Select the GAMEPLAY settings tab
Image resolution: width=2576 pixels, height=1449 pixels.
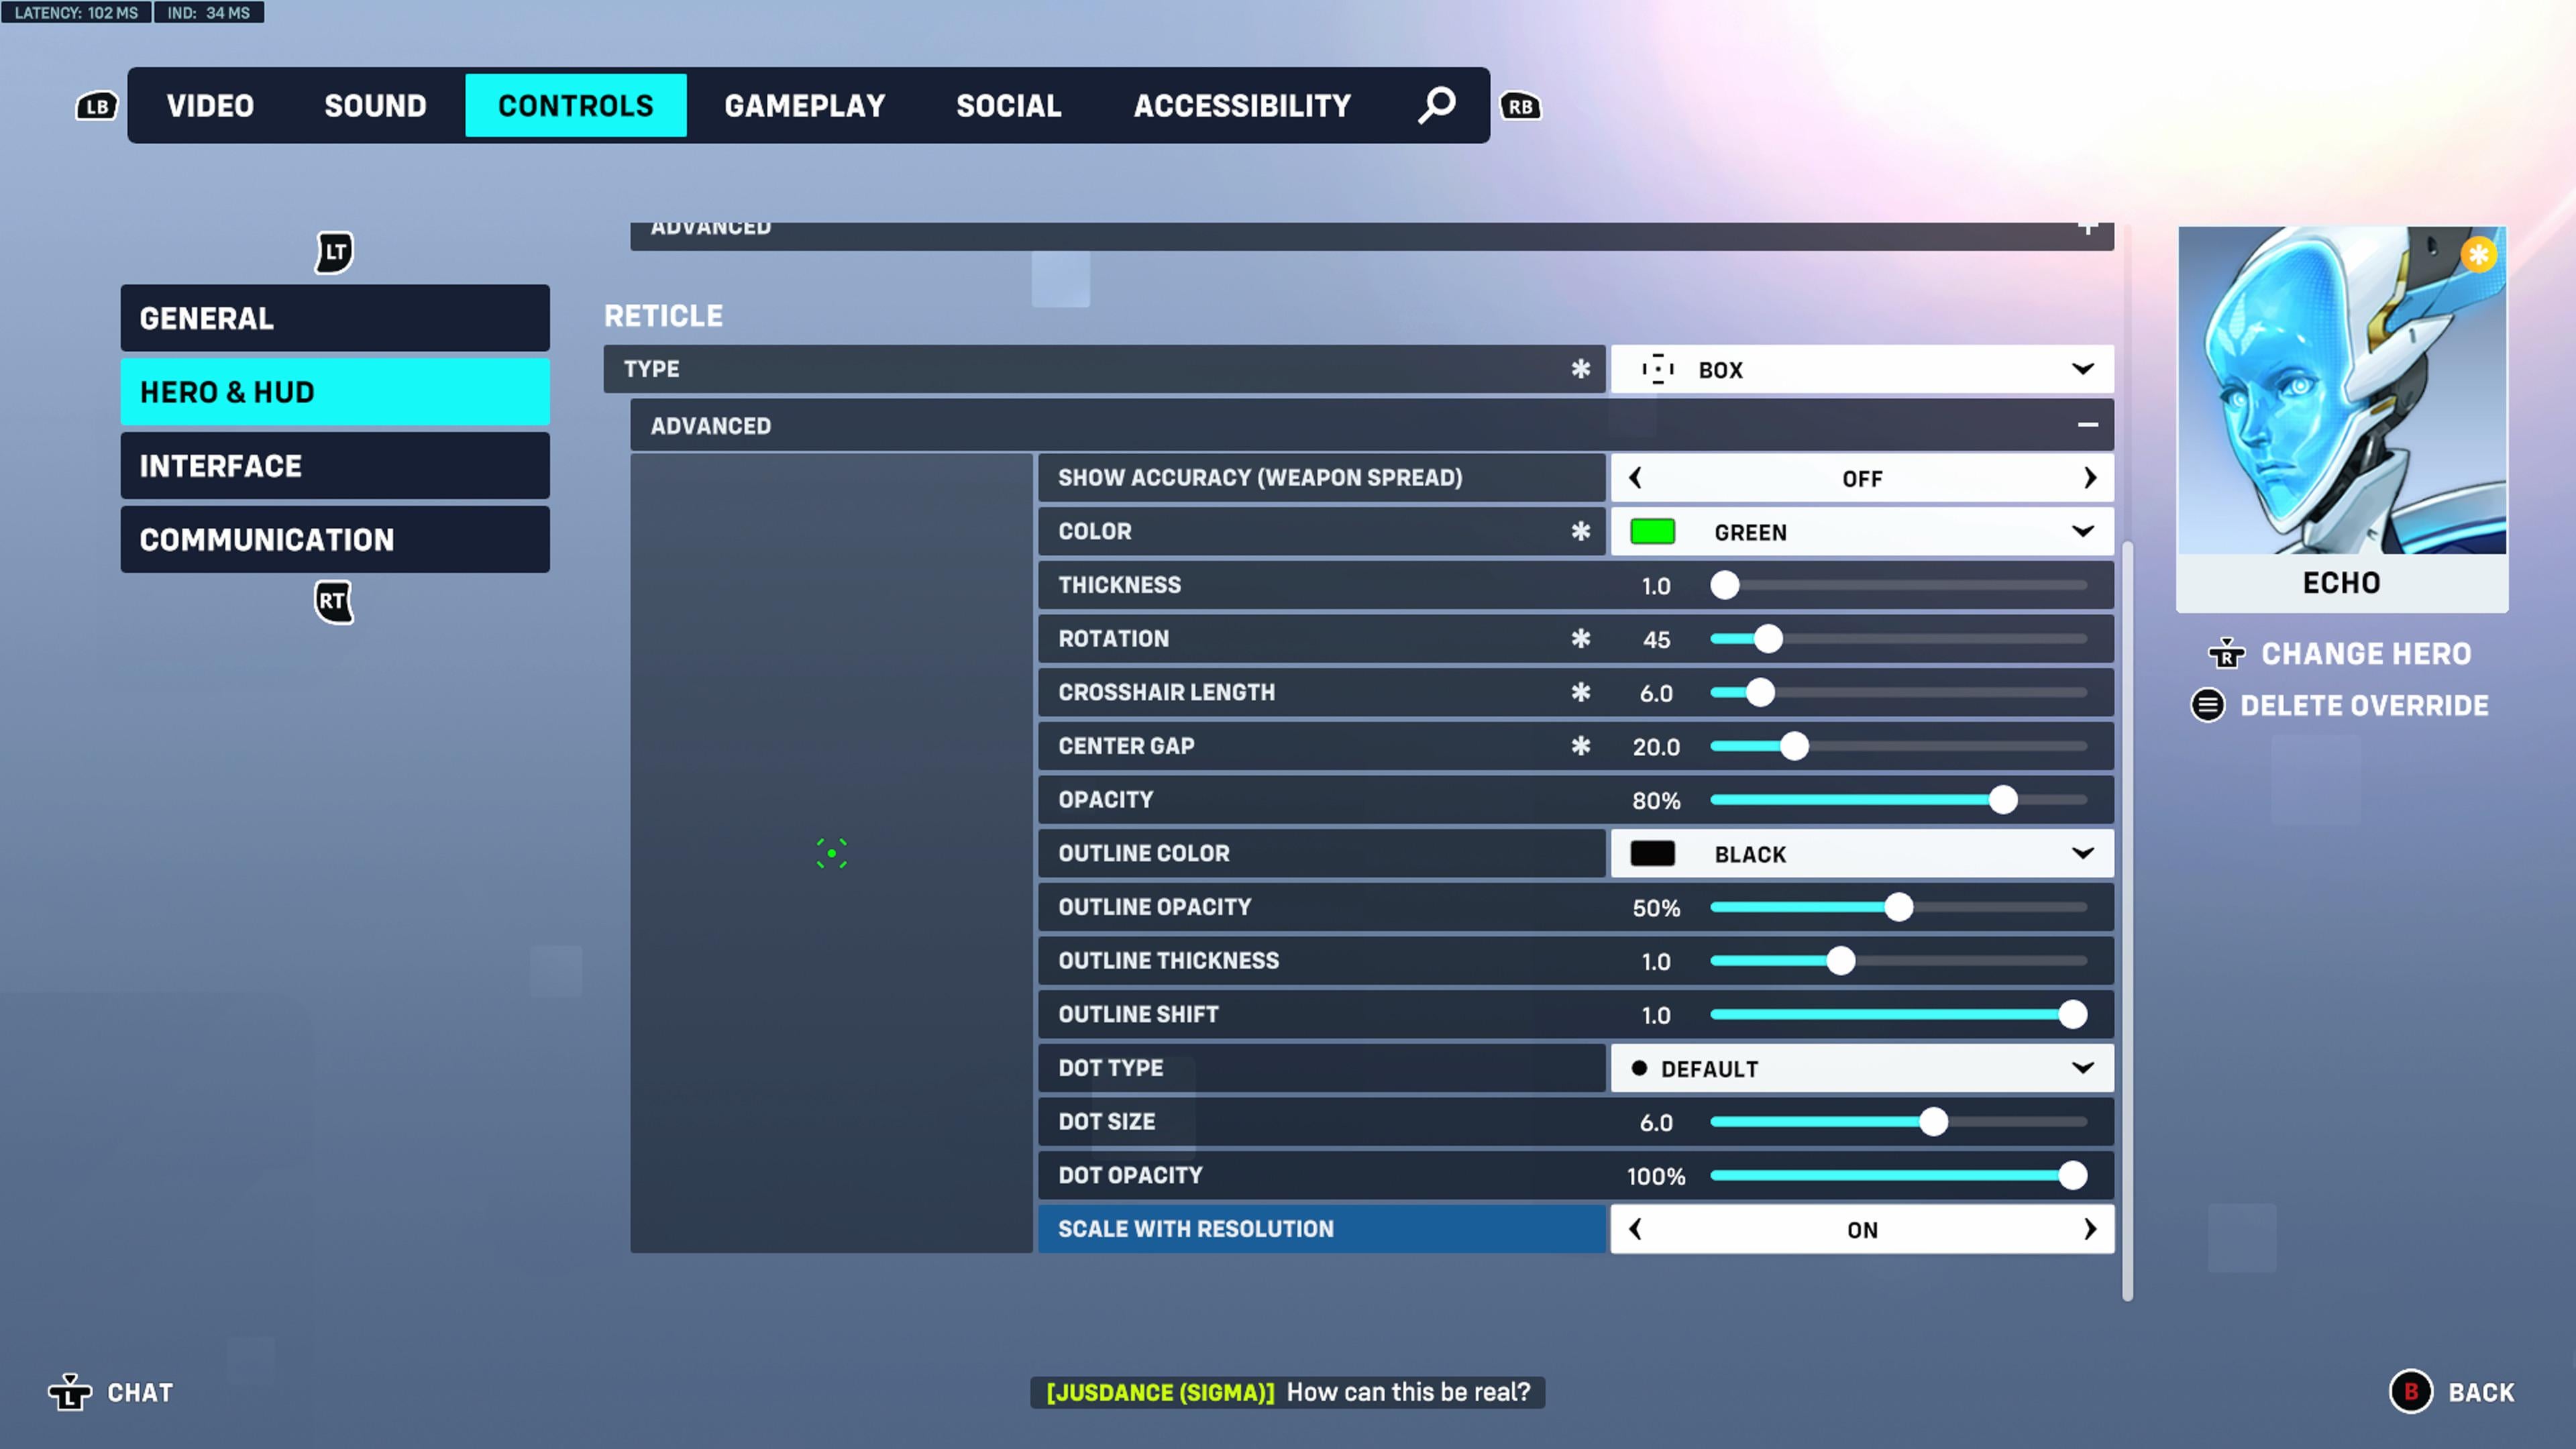click(x=805, y=105)
